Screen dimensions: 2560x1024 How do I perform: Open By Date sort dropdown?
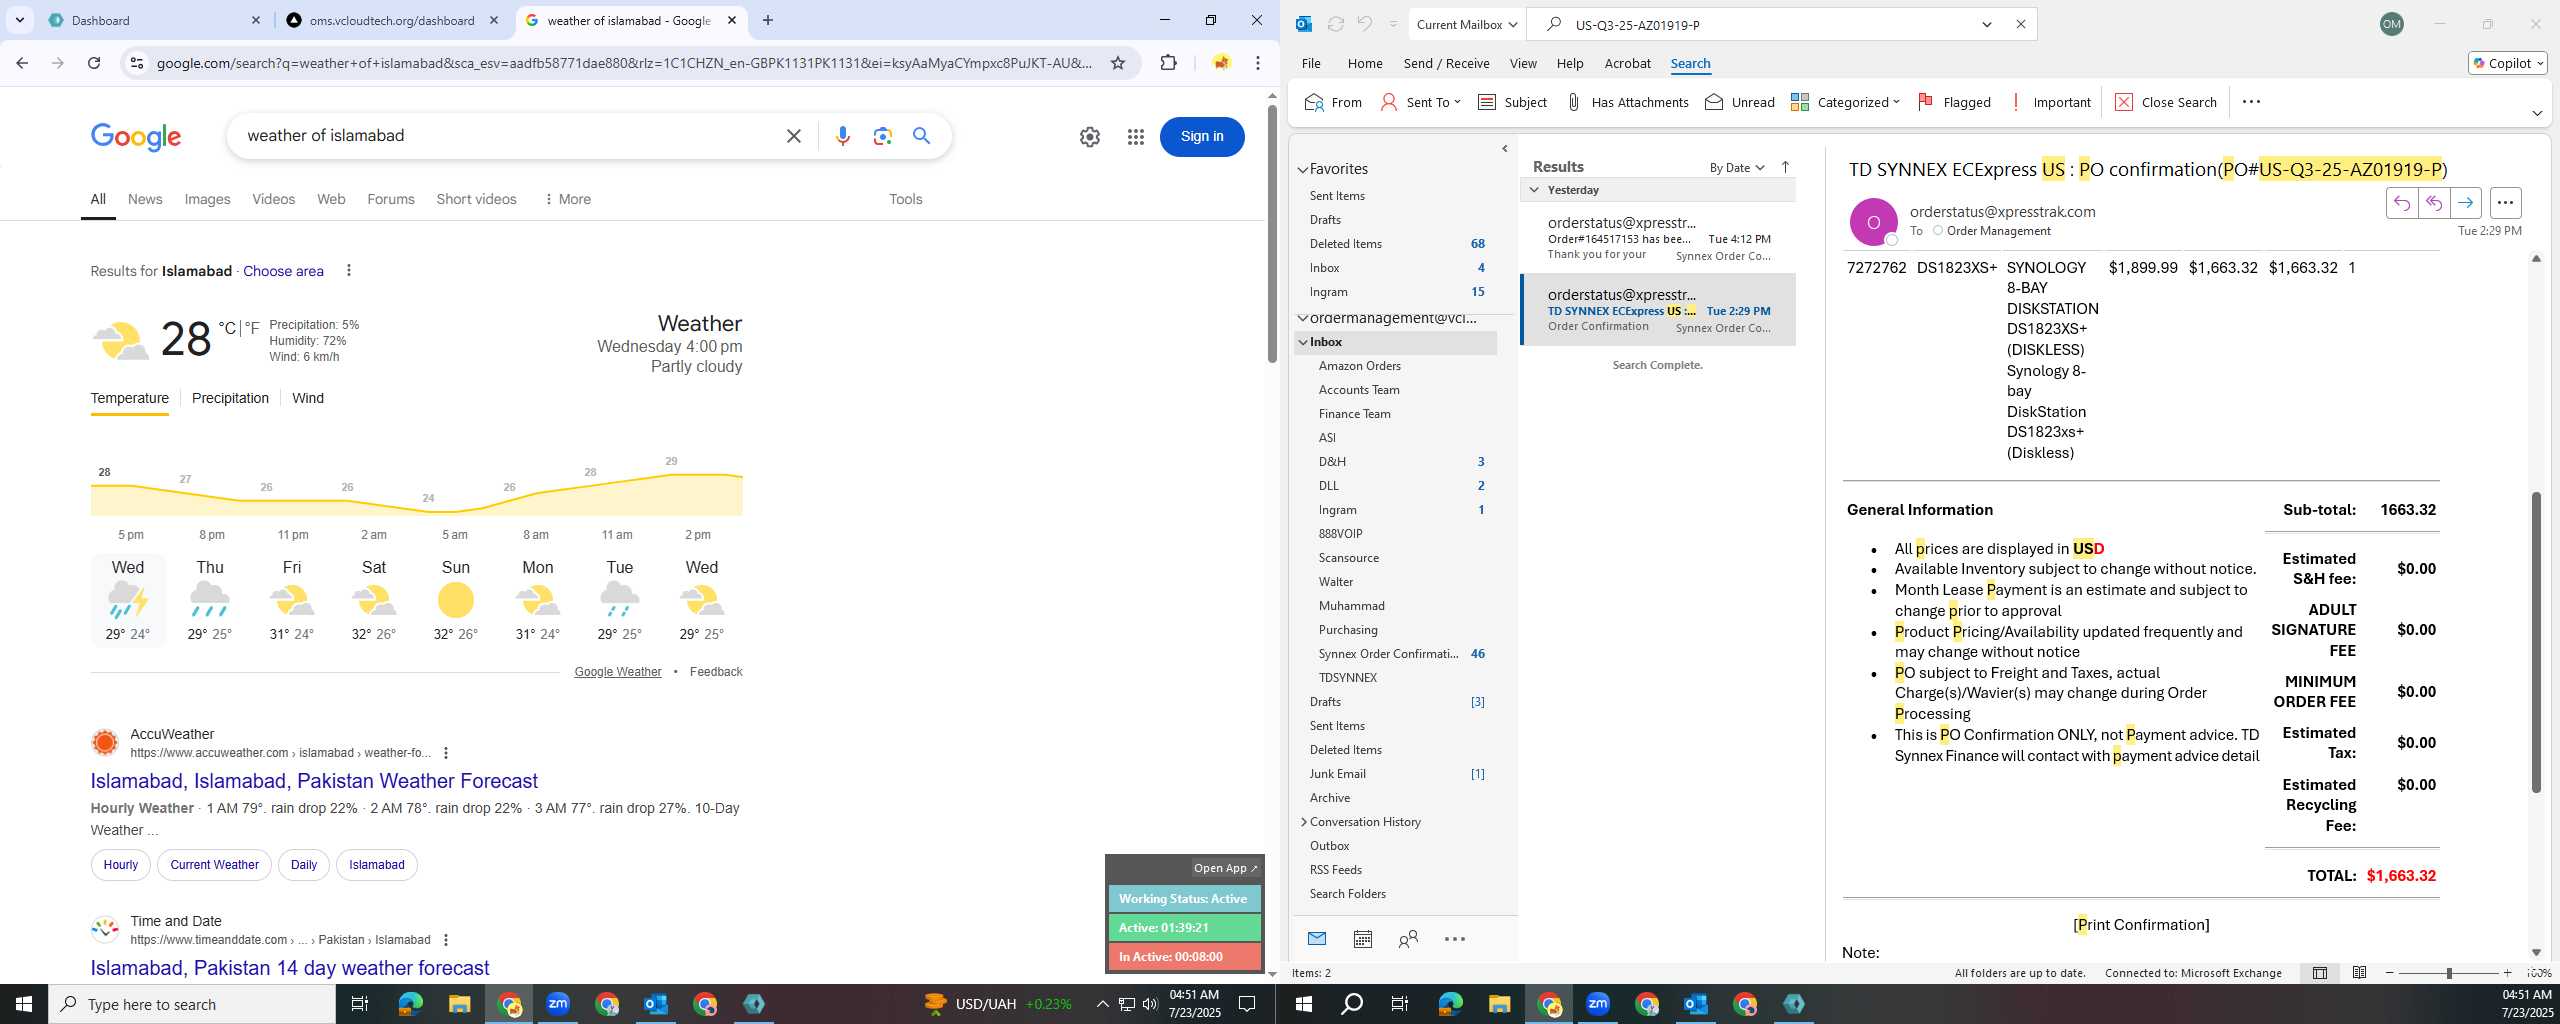tap(1737, 168)
